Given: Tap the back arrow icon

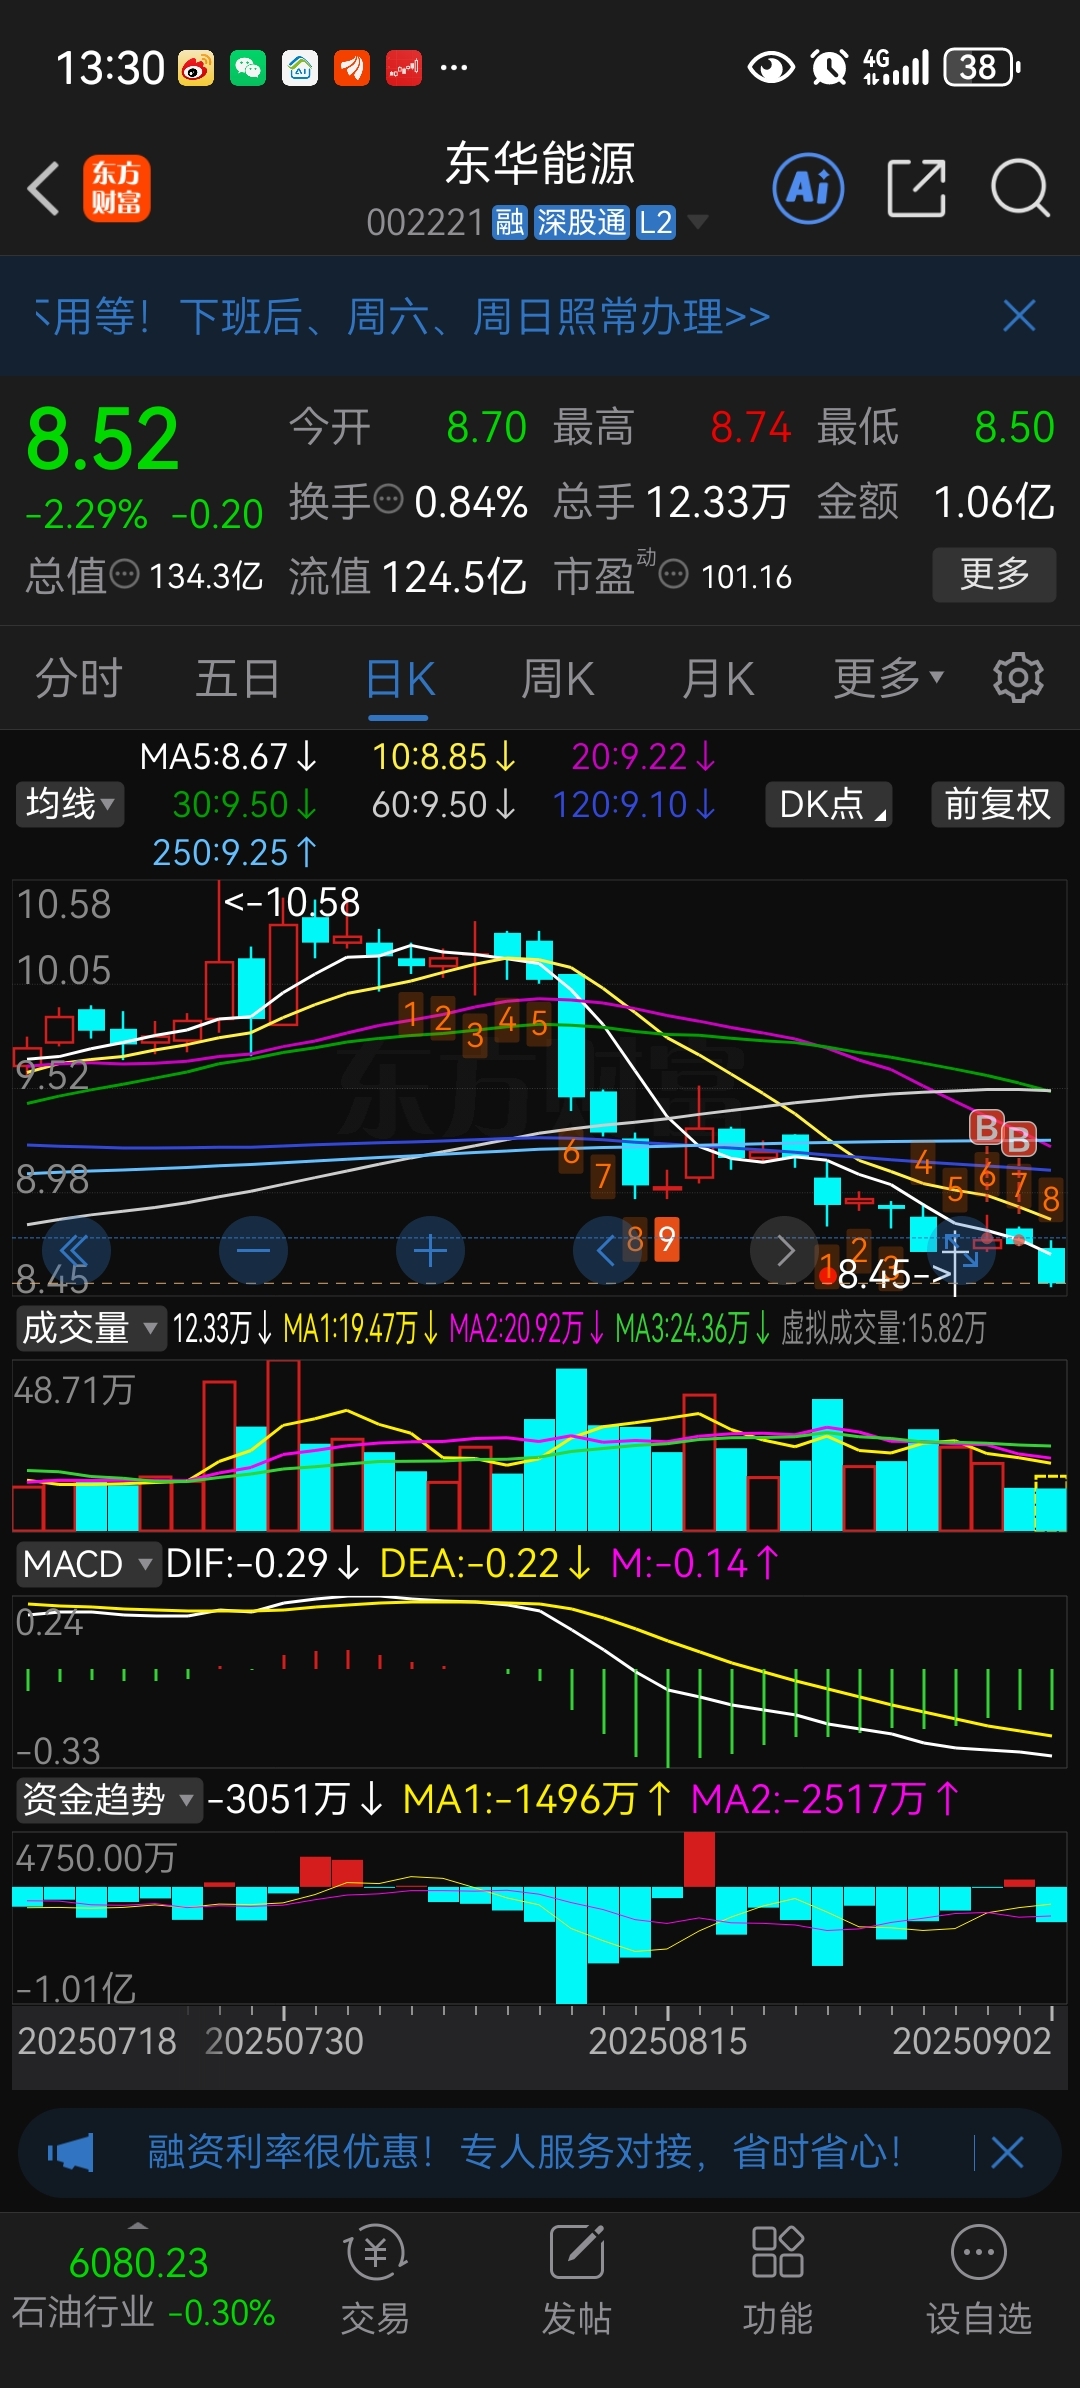Looking at the screenshot, I should point(43,188).
